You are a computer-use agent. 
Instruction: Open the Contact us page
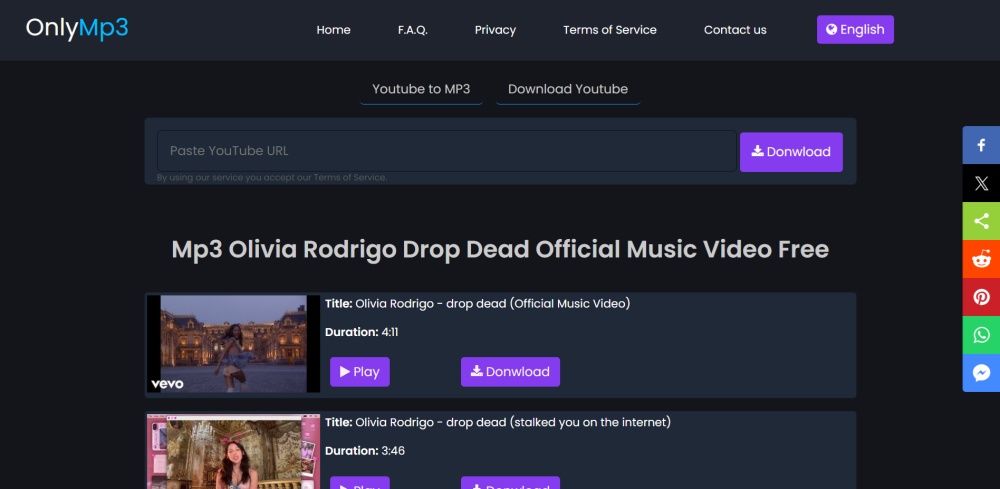click(x=735, y=30)
